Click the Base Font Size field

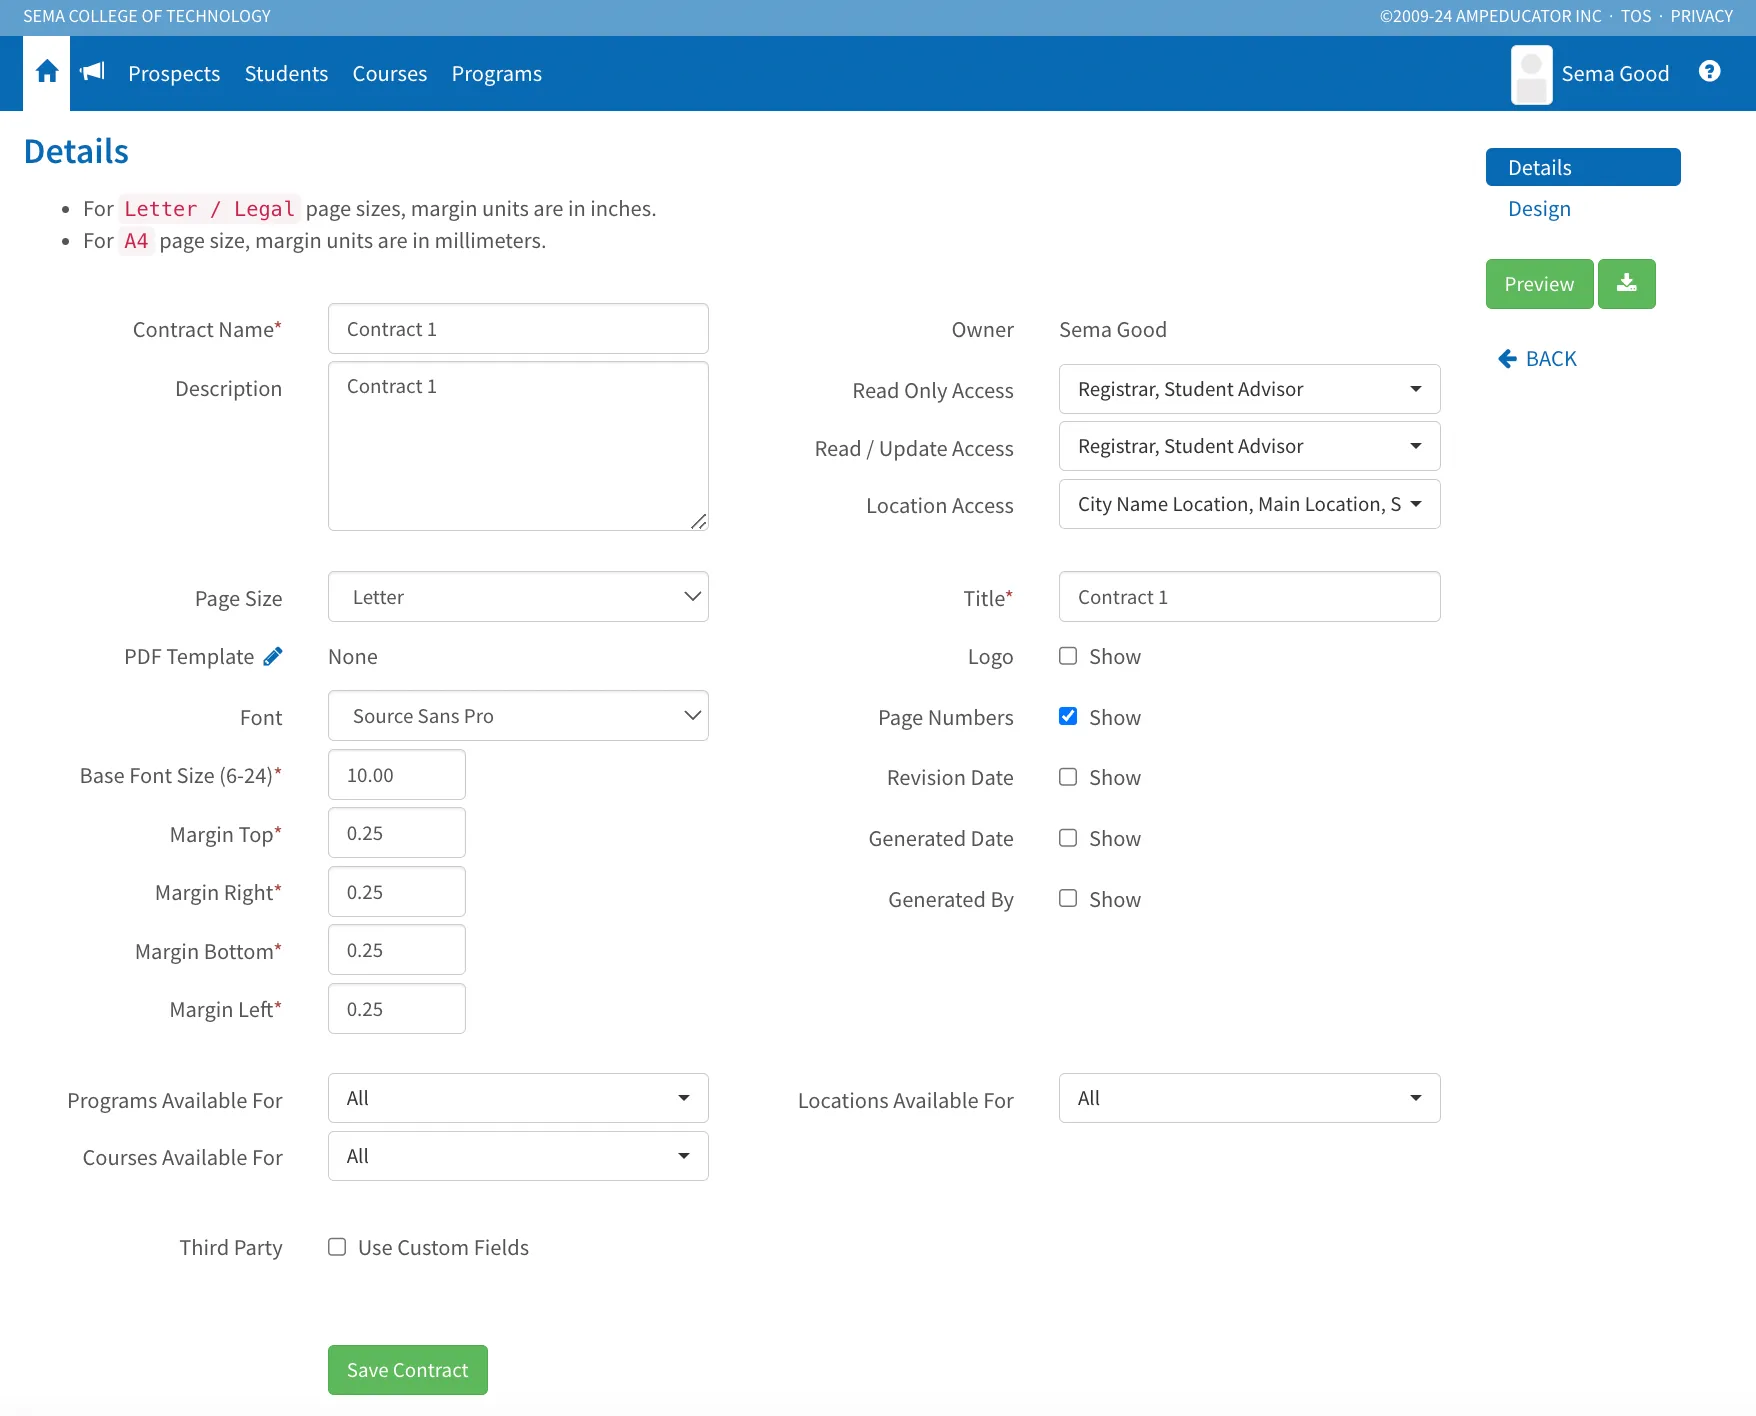click(x=396, y=775)
